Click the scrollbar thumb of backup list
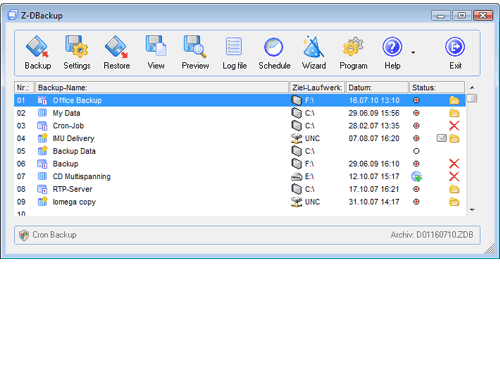Image resolution: width=500 pixels, height=370 pixels. point(472,98)
